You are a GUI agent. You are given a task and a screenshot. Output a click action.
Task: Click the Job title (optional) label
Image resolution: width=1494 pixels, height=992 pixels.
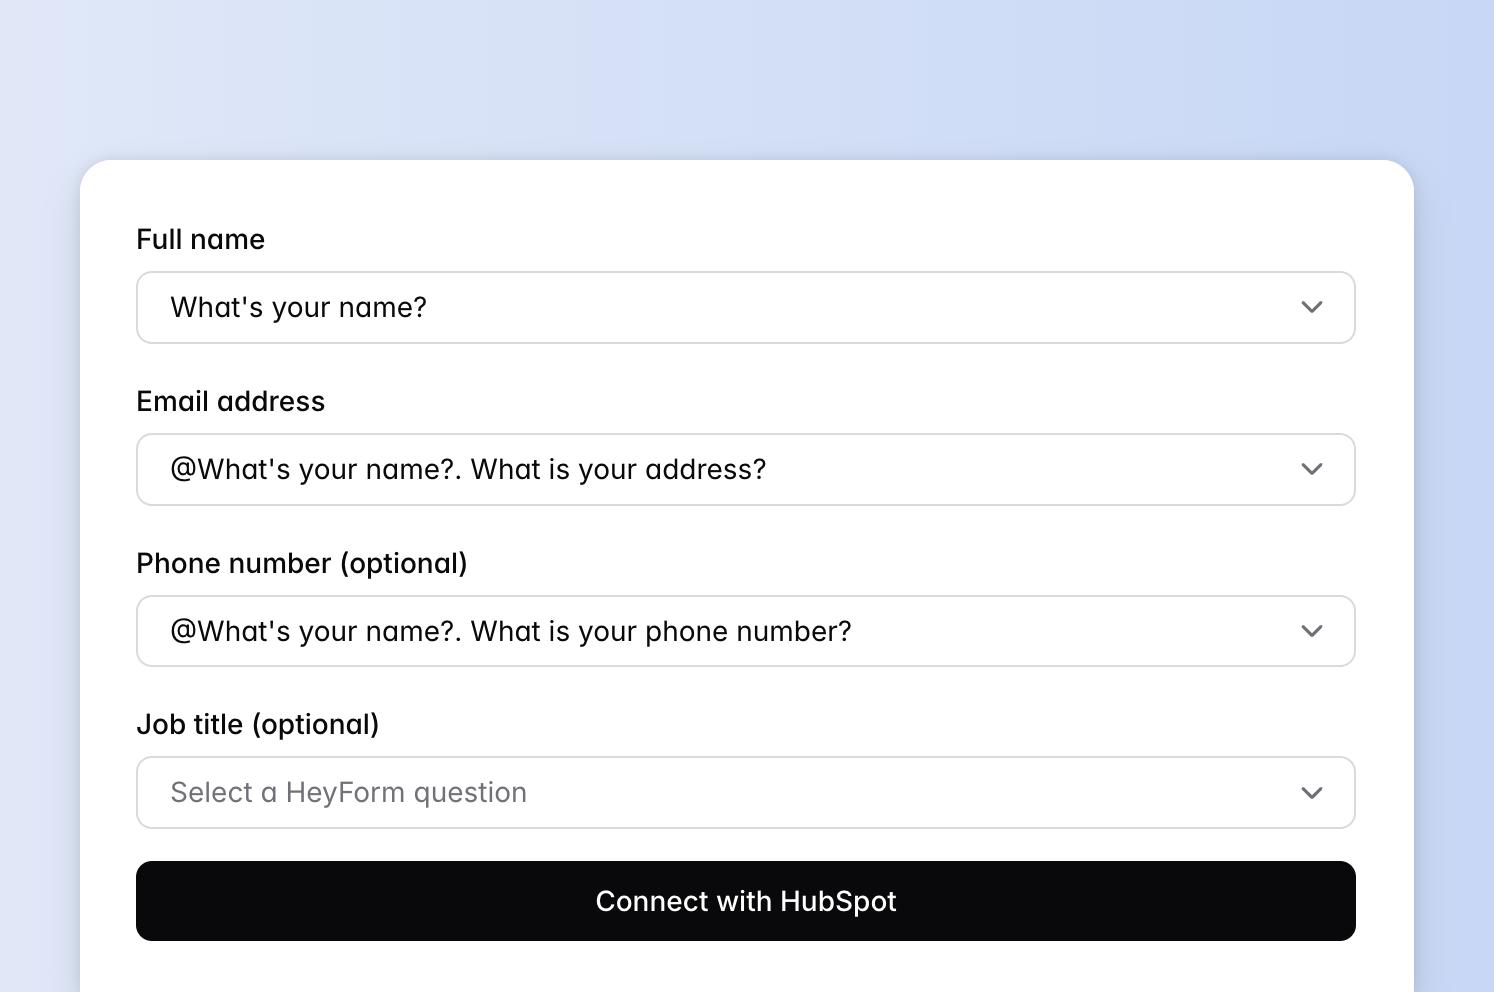pyautogui.click(x=258, y=724)
